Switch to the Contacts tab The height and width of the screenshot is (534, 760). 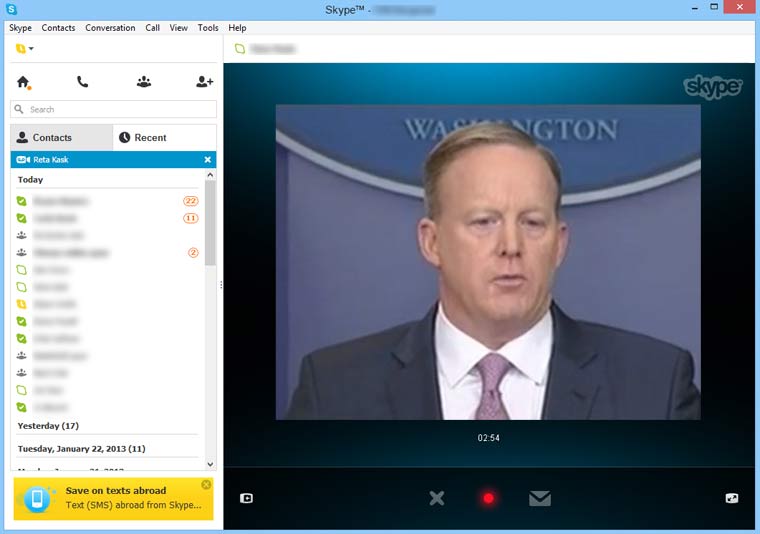(62, 138)
